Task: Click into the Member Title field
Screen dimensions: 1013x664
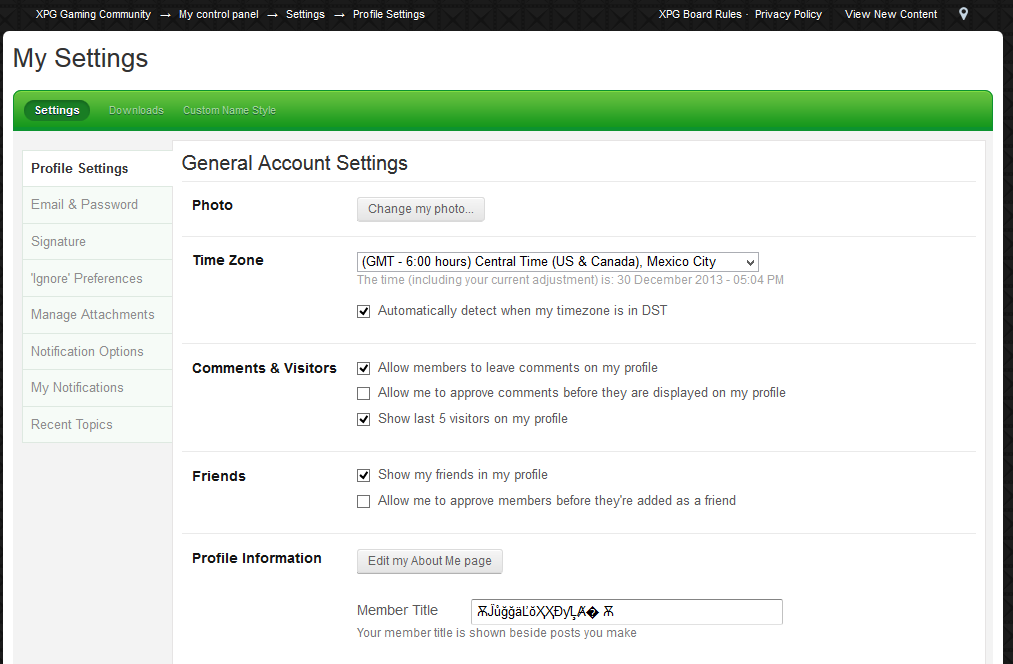Action: (626, 612)
